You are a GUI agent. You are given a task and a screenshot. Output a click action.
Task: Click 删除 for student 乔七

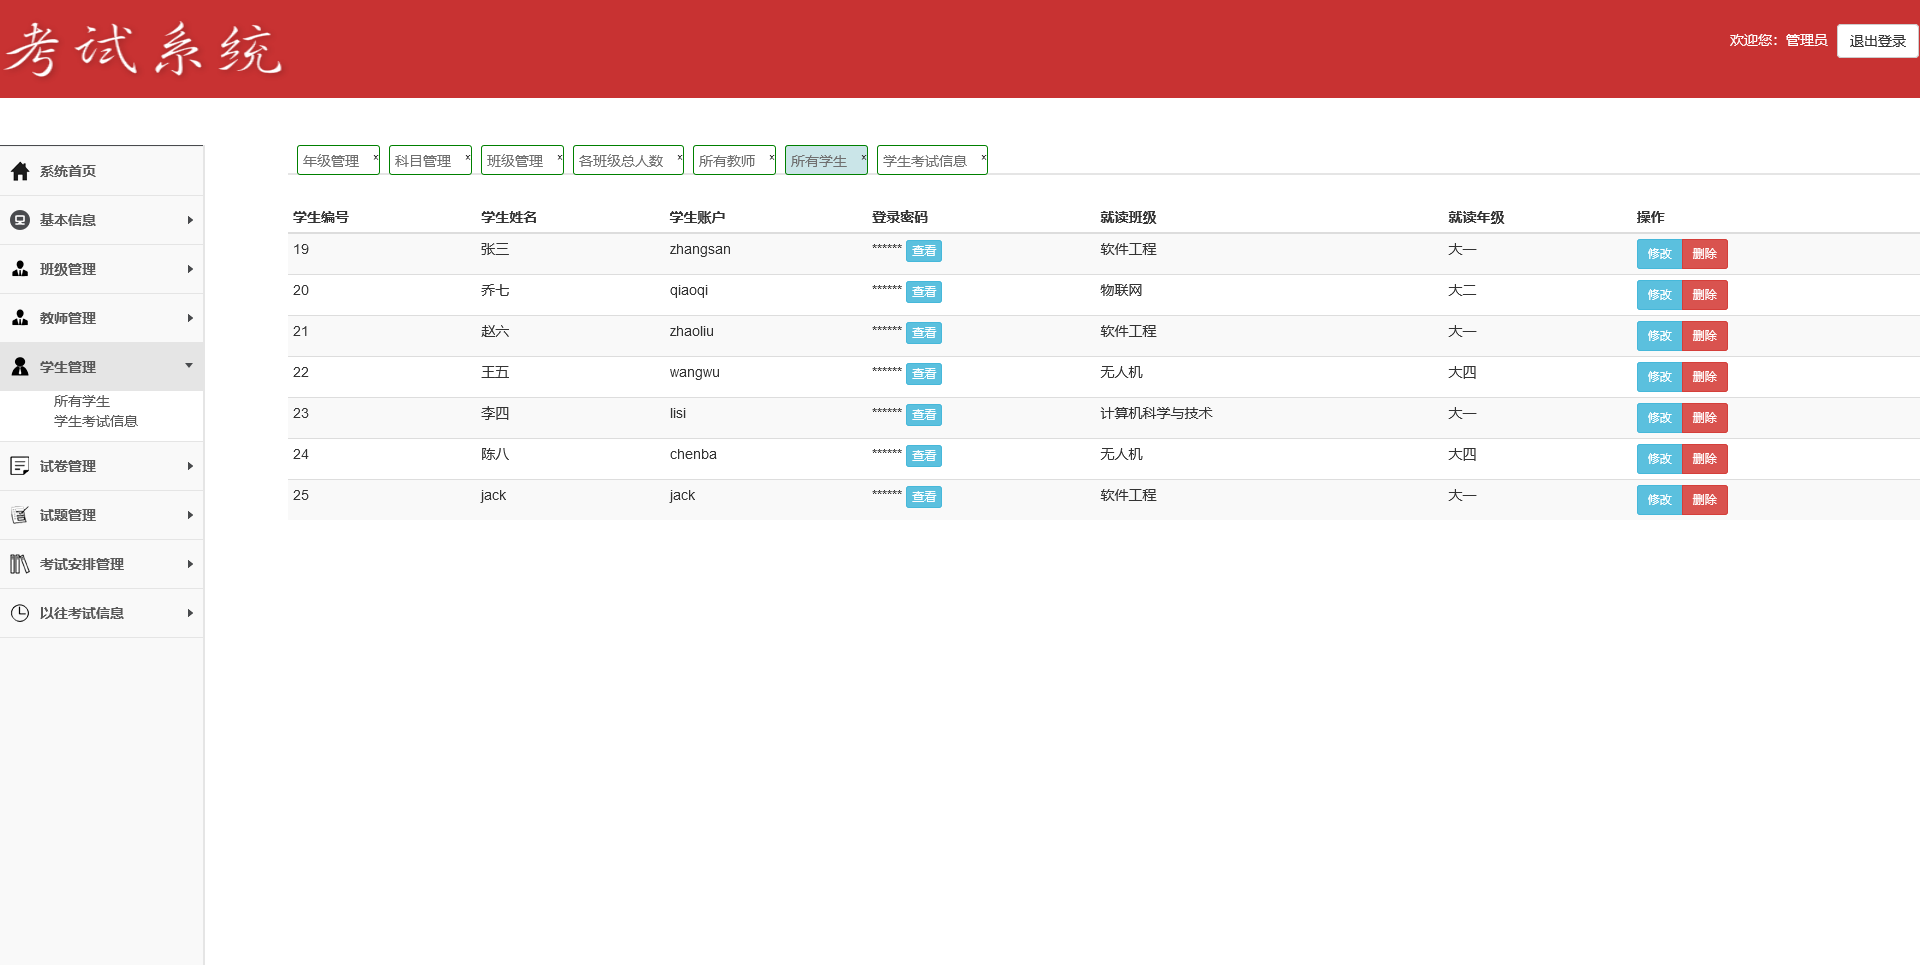[x=1705, y=295]
